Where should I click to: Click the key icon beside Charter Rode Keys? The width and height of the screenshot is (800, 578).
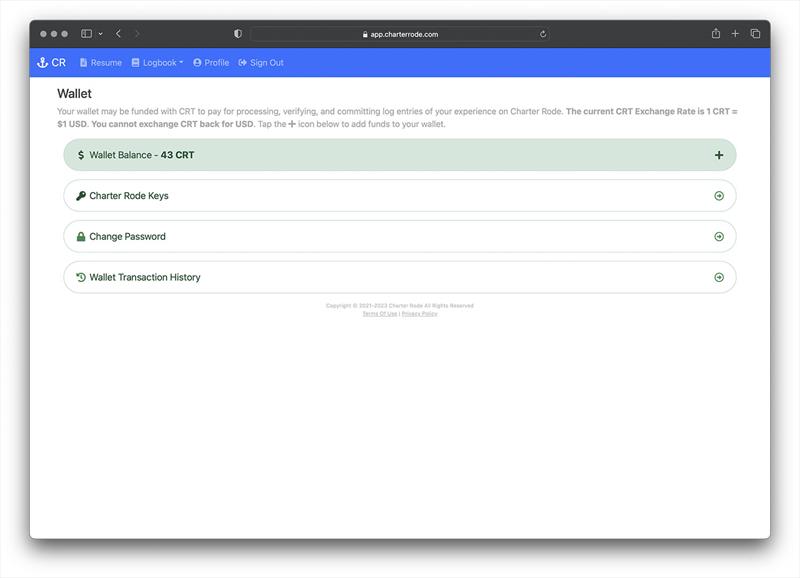point(81,196)
